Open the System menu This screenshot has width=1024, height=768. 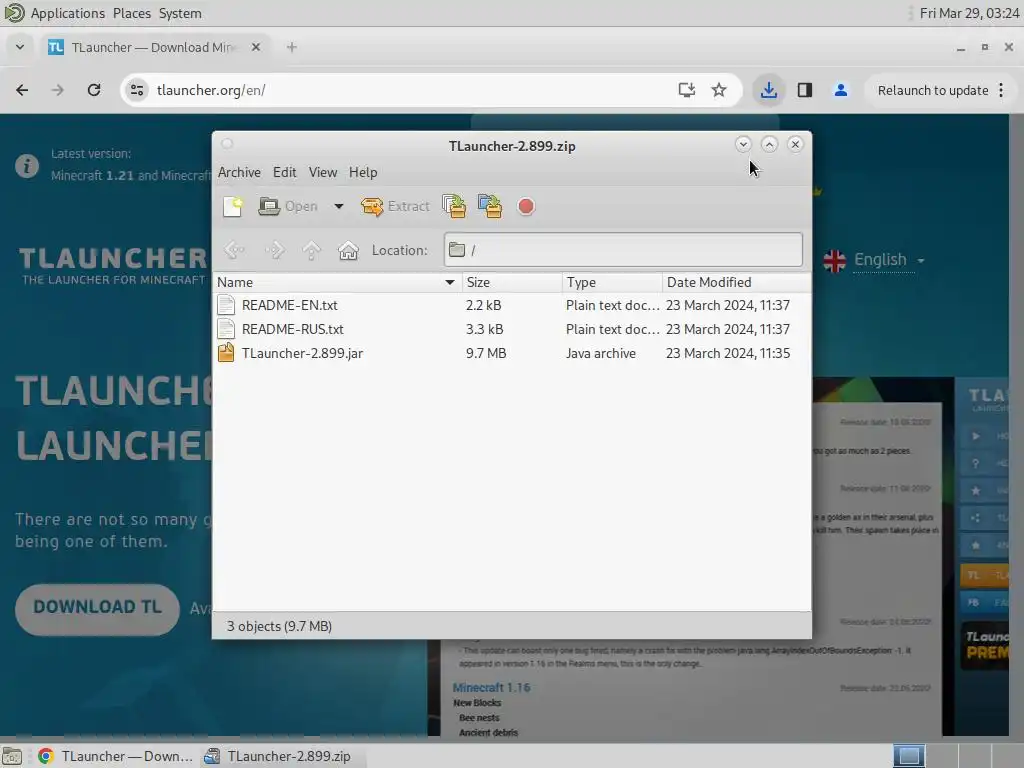[x=180, y=13]
